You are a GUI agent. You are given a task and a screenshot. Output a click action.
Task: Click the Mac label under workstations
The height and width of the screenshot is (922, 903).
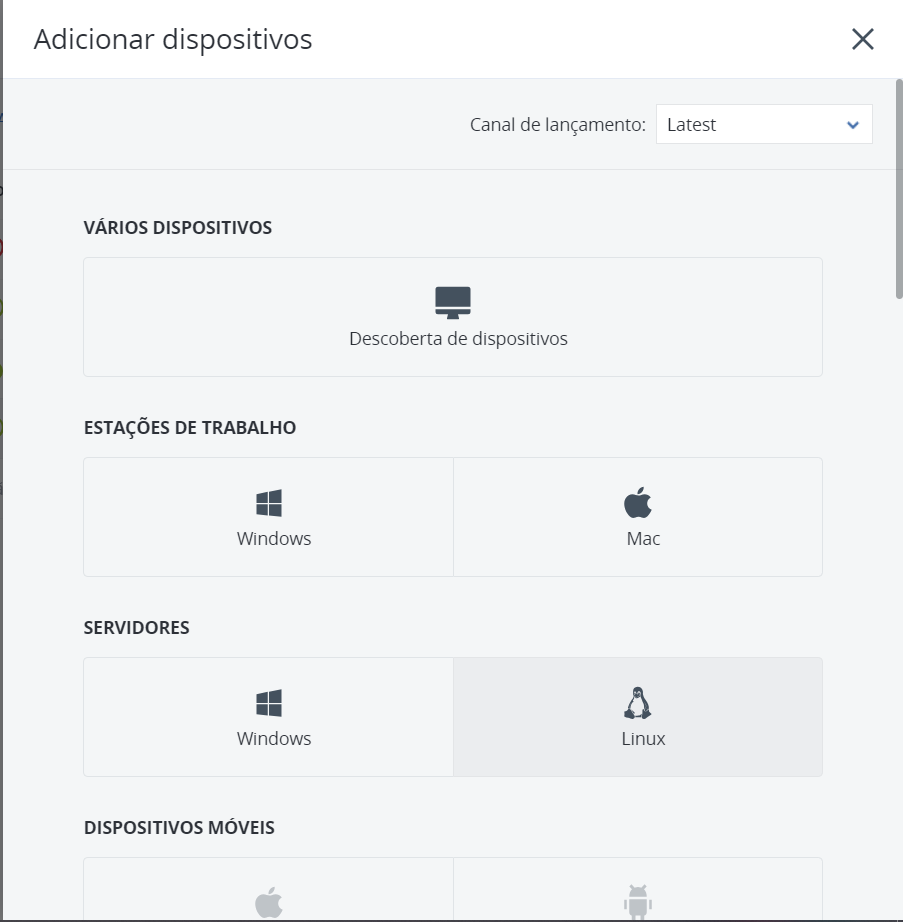(x=643, y=539)
